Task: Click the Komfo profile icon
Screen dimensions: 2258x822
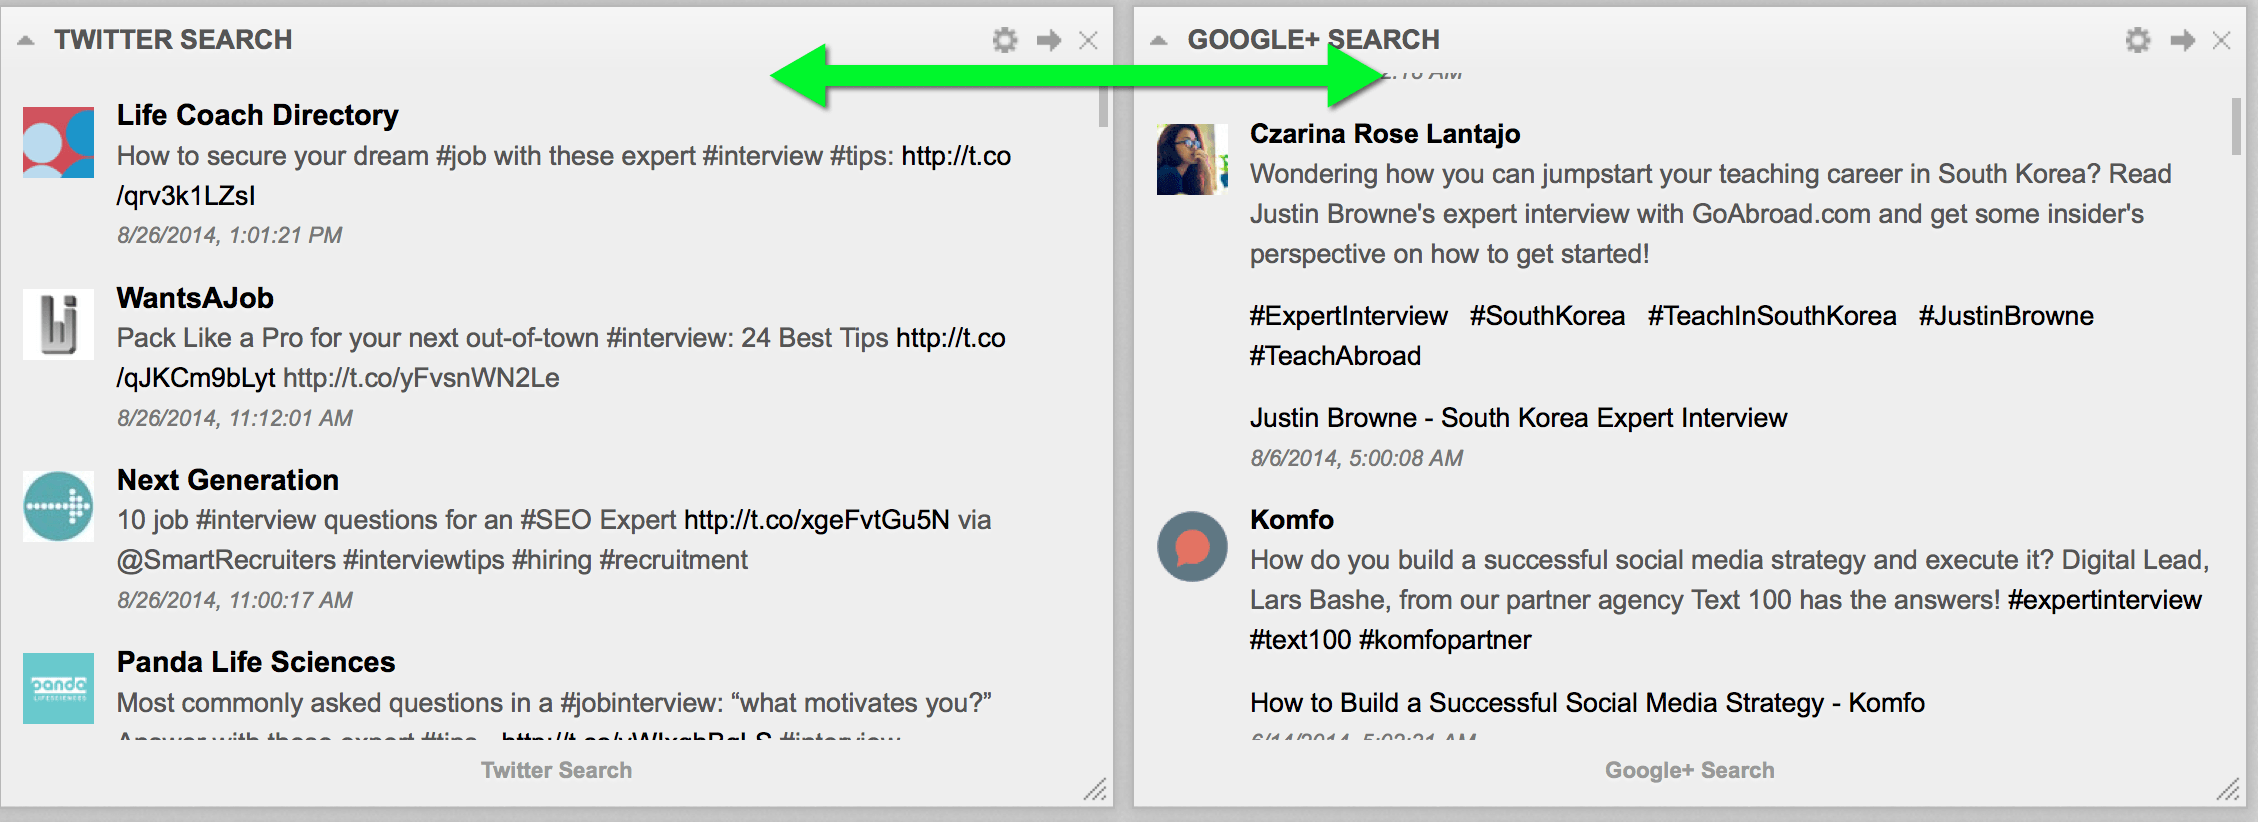Action: point(1192,546)
